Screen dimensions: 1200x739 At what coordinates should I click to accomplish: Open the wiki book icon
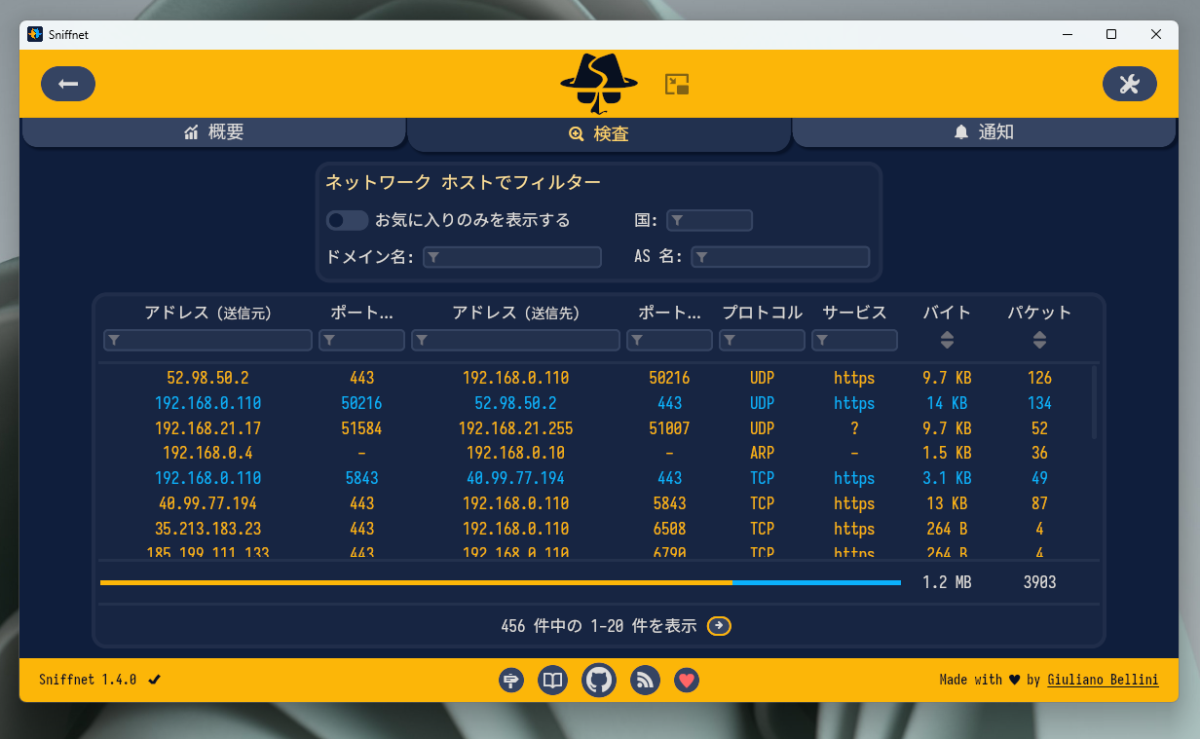click(553, 681)
